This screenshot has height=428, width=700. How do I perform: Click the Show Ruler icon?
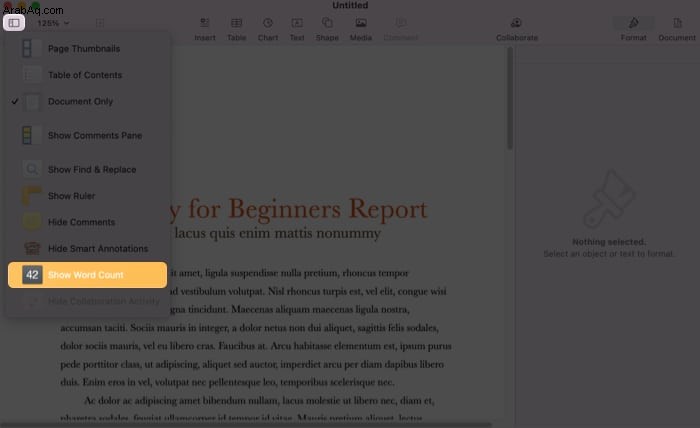coord(32,196)
